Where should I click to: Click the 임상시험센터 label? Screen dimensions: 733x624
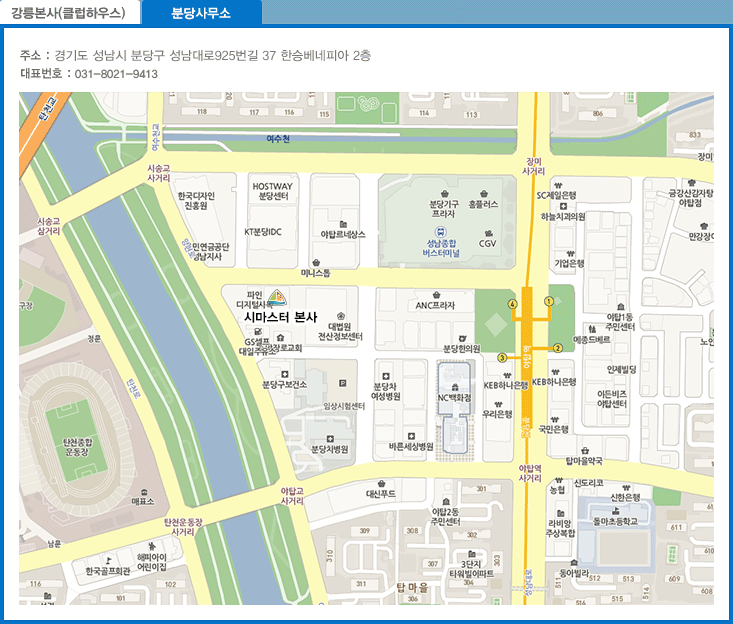(344, 407)
